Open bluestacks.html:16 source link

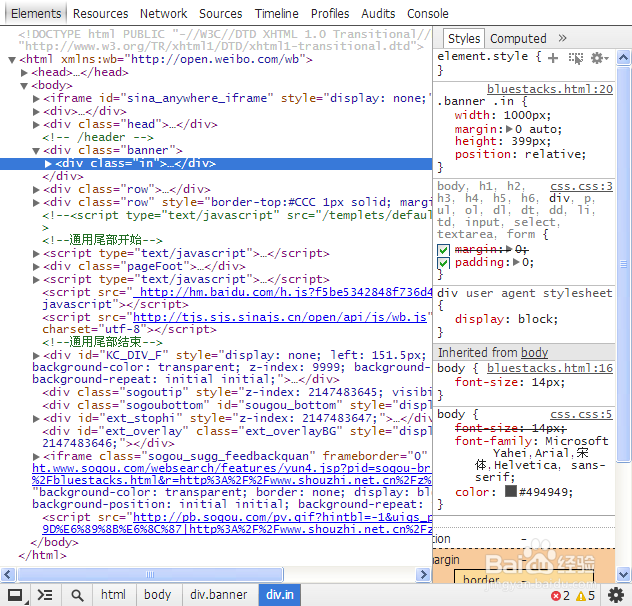(550, 368)
